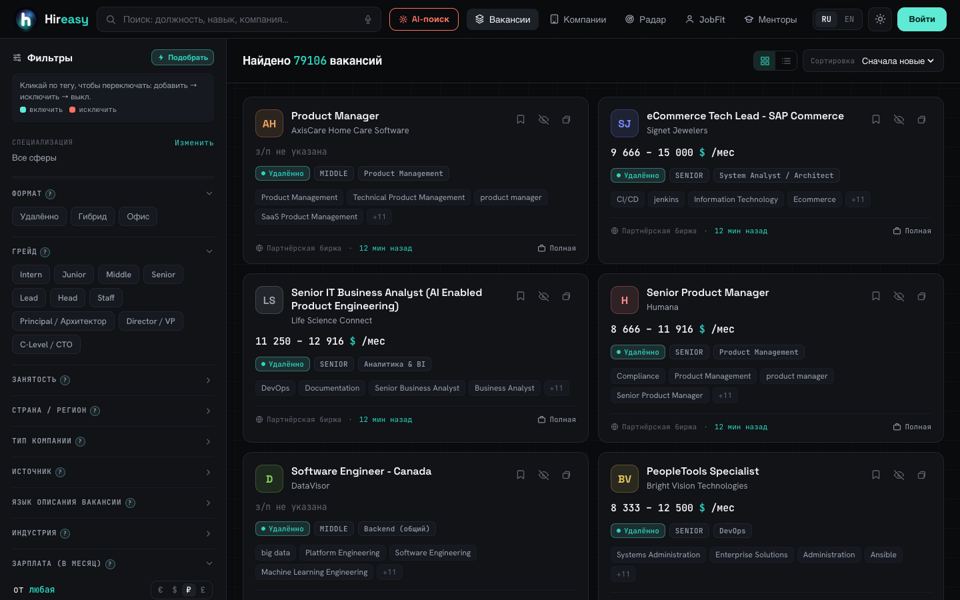Select dollar currency for salary

point(174,590)
